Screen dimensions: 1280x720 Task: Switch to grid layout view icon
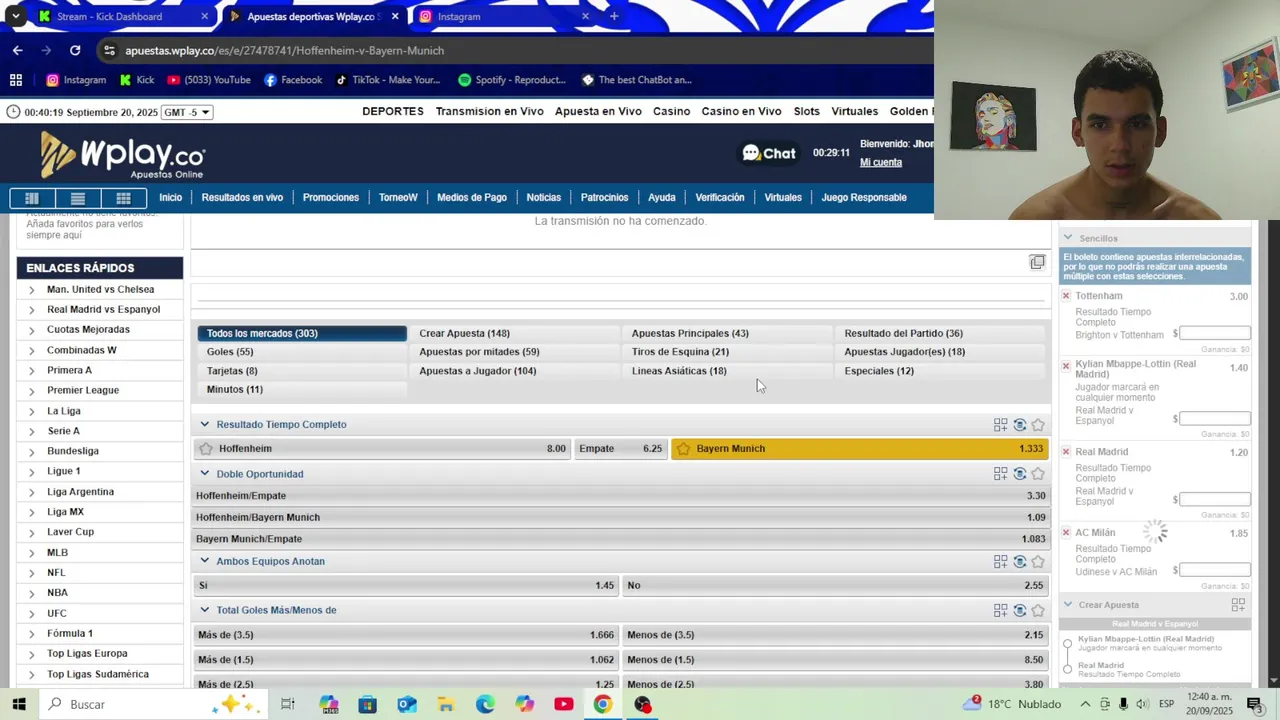point(124,198)
